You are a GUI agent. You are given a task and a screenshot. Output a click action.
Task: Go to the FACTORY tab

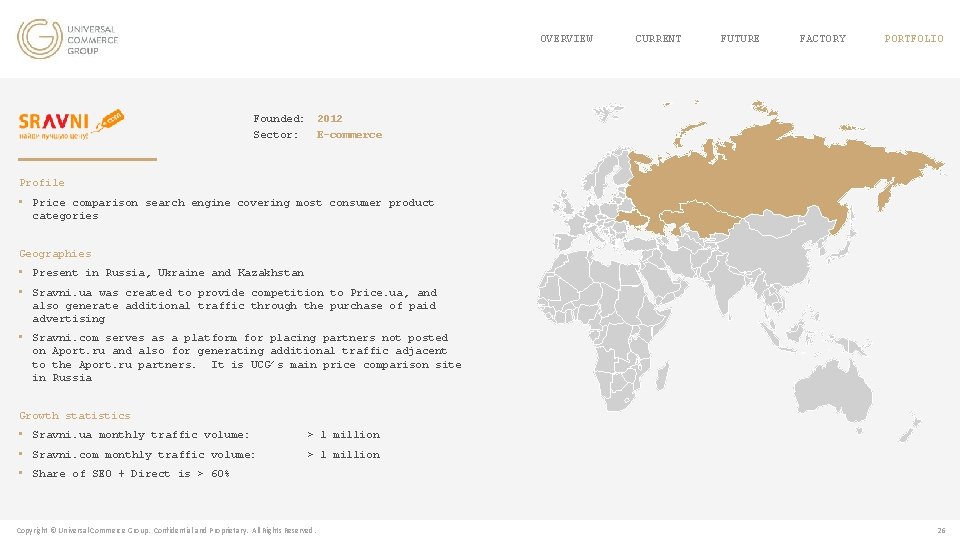pos(822,39)
